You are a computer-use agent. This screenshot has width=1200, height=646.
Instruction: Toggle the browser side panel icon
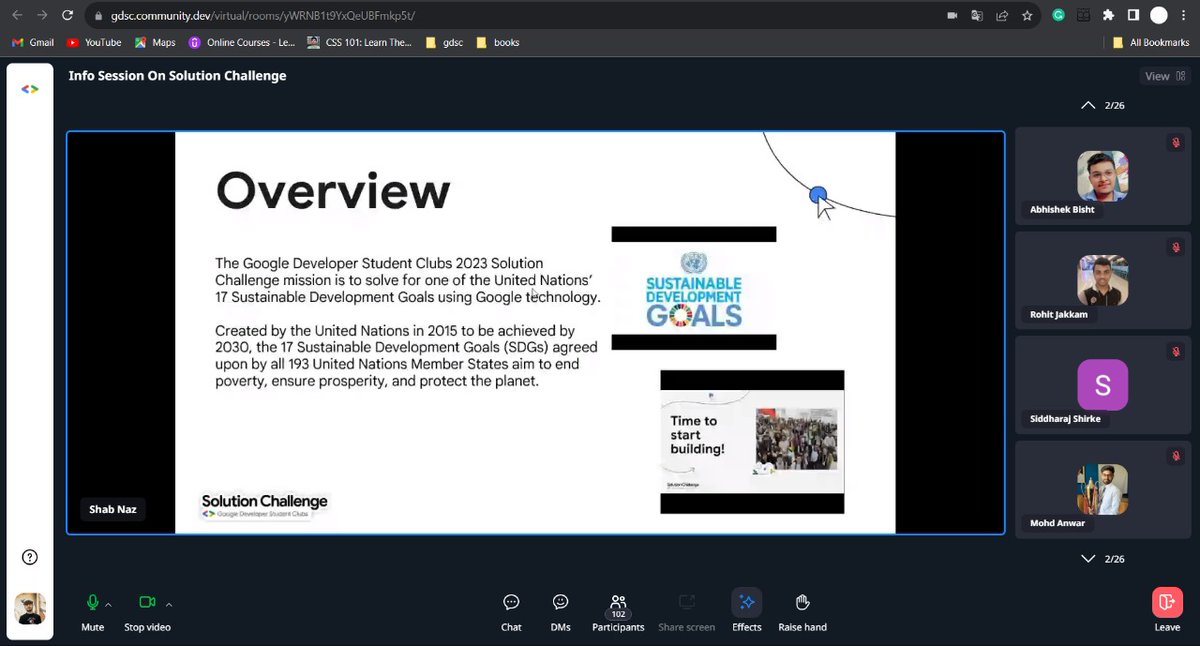[x=1133, y=15]
